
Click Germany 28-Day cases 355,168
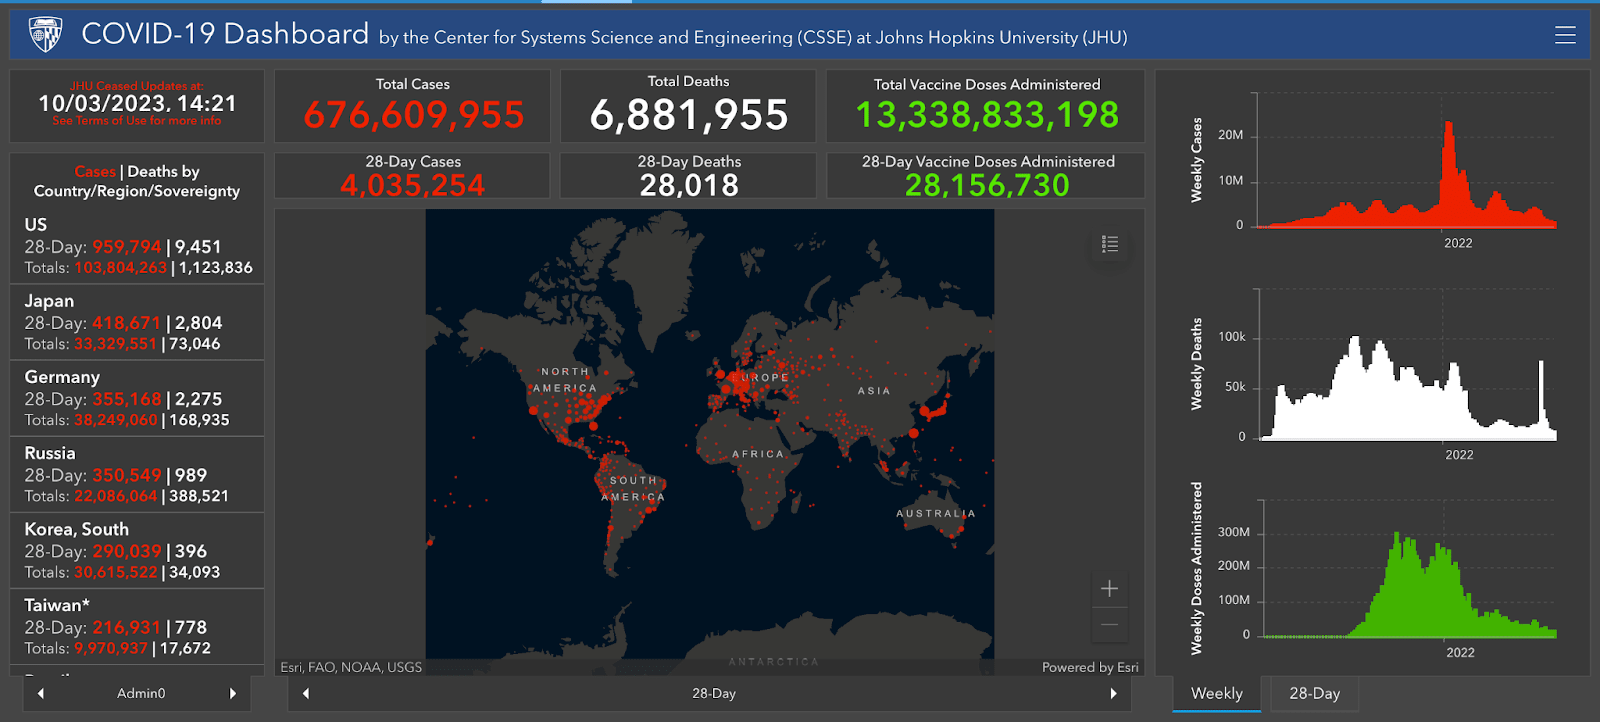[126, 399]
